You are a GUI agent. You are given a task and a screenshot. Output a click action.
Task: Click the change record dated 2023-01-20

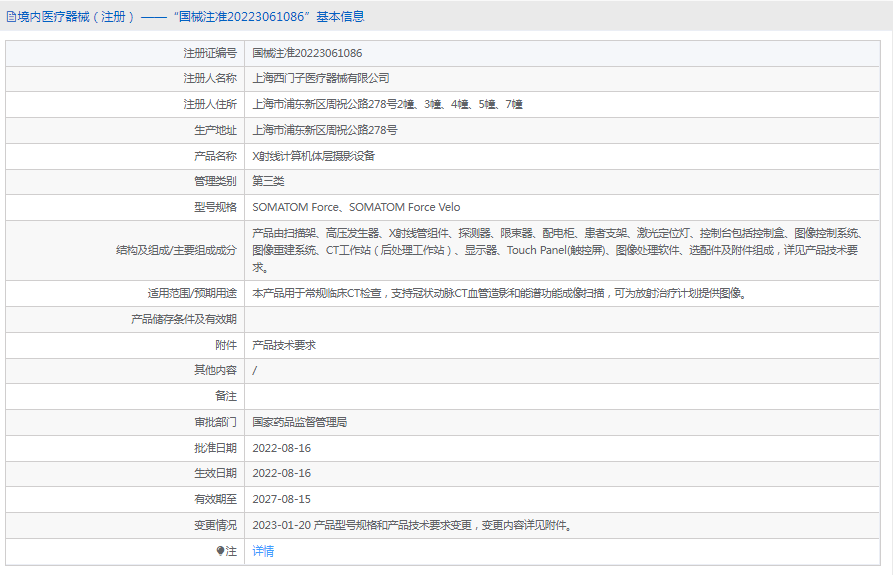pyautogui.click(x=412, y=525)
